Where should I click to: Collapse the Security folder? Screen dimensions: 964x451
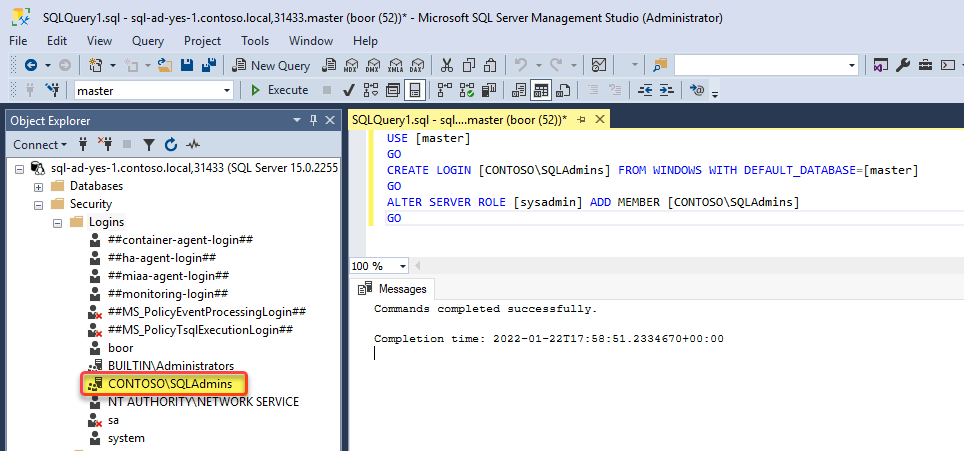[x=38, y=204]
